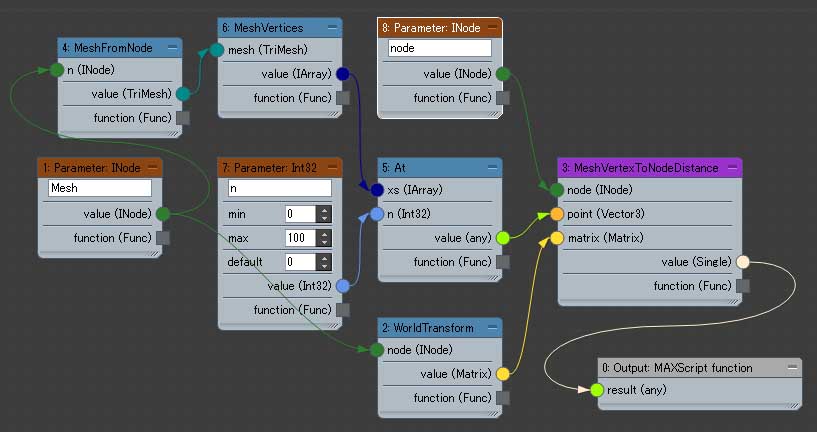Click function (Func) socket on node 1 Parameter

(x=163, y=238)
